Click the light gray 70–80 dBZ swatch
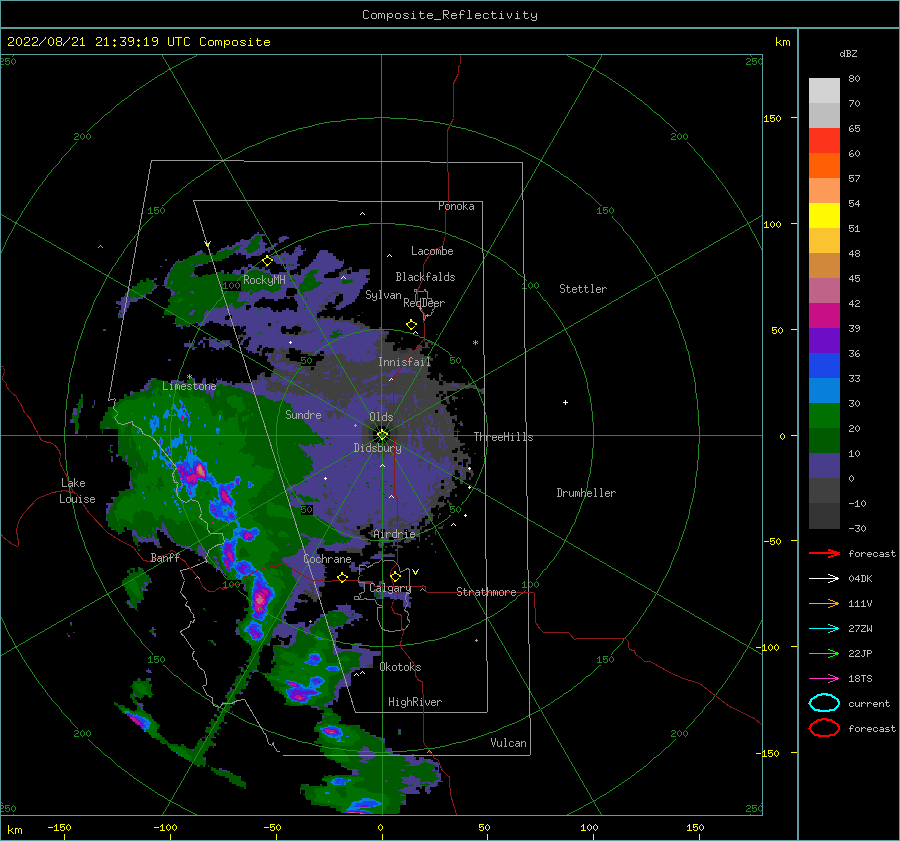Viewport: 900px width, 841px height. coord(824,91)
